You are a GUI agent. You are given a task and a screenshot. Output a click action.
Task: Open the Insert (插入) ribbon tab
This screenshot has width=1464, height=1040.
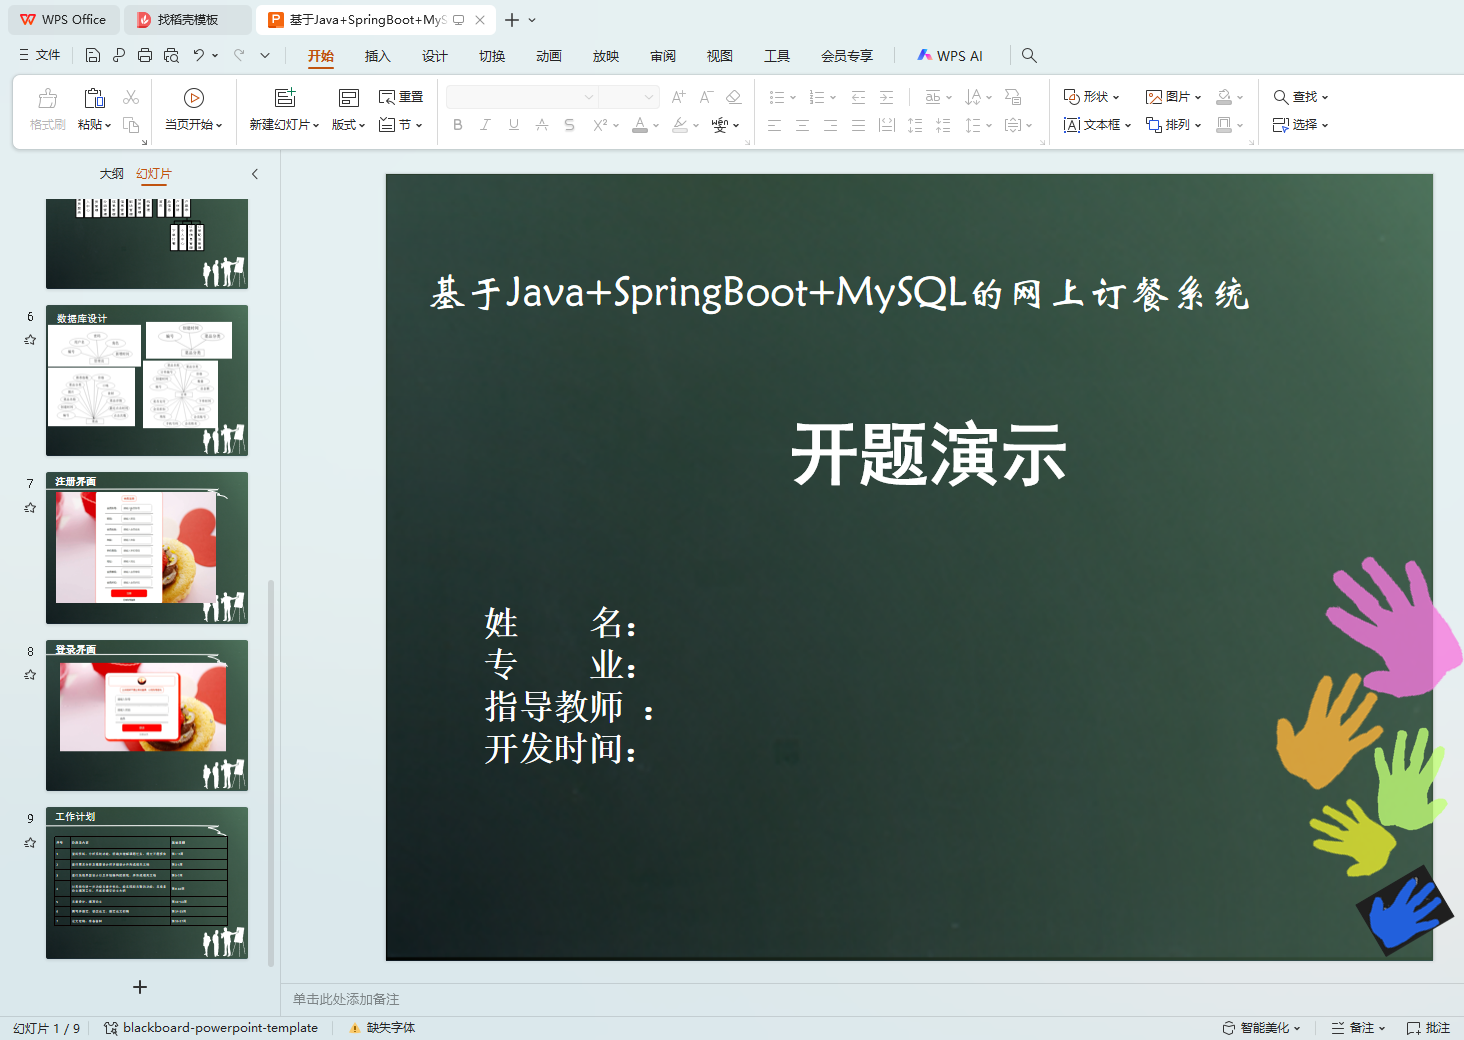point(378,56)
